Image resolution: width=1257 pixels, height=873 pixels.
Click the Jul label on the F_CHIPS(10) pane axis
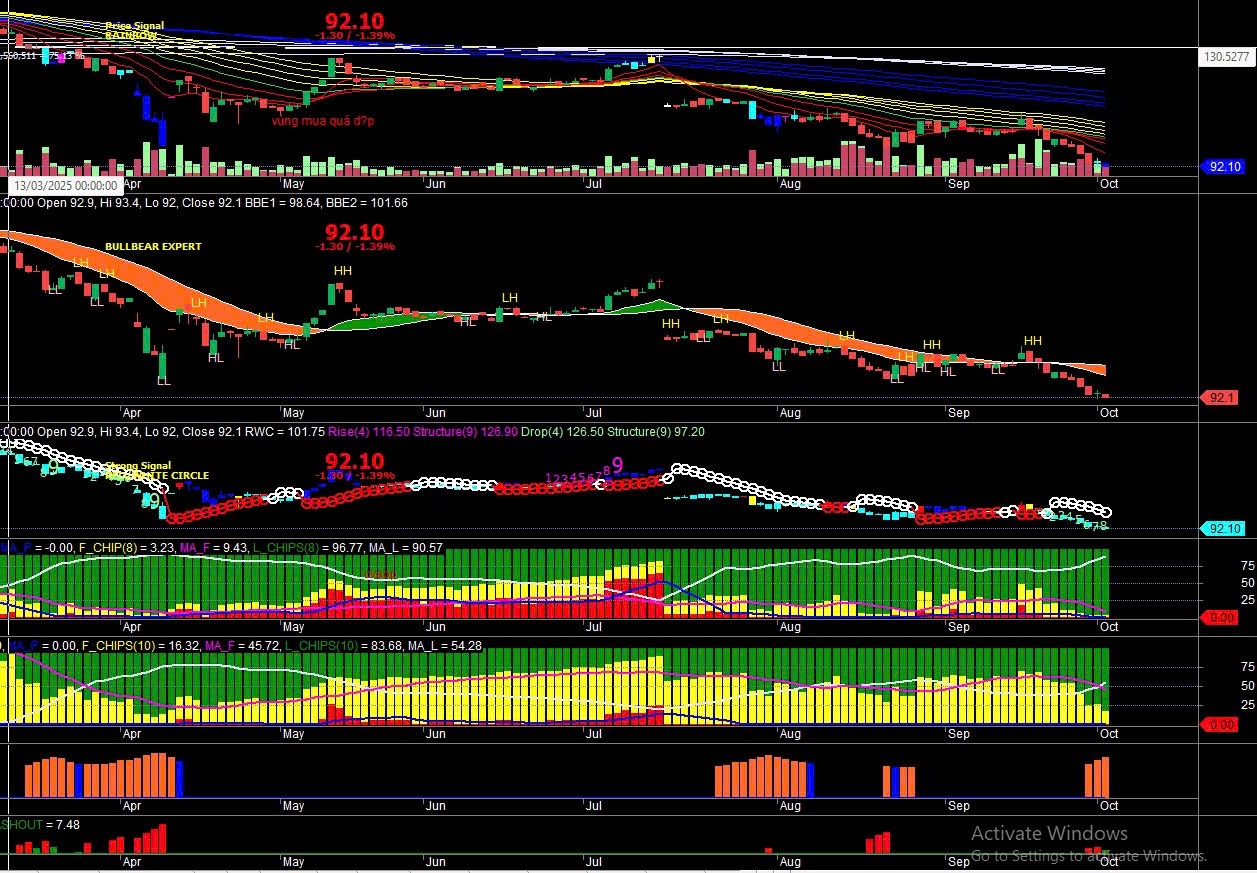pyautogui.click(x=594, y=733)
